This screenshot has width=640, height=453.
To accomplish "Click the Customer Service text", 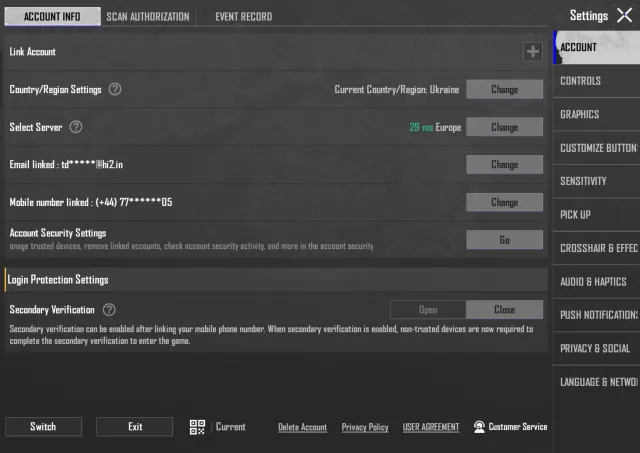I will point(518,427).
